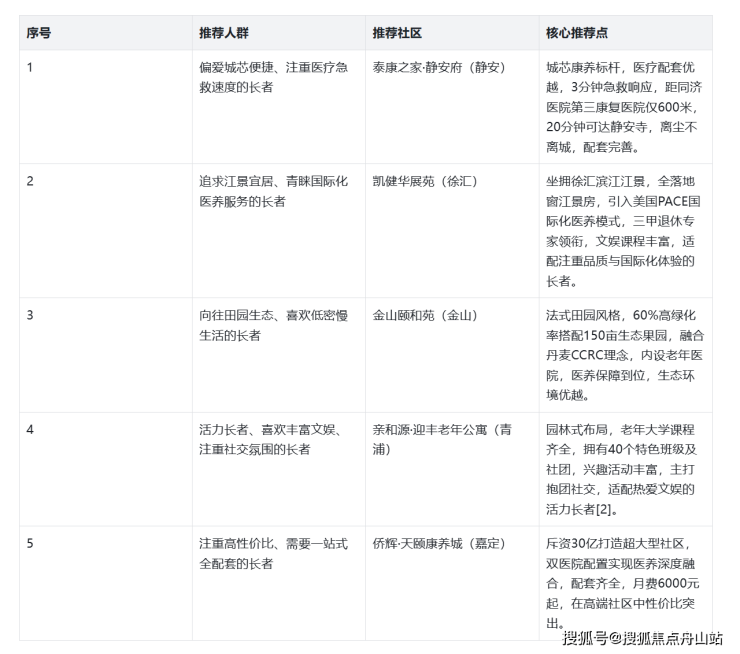Select the 注重高性价比 audience description cell
740x654 pixels.
pyautogui.click(x=270, y=554)
